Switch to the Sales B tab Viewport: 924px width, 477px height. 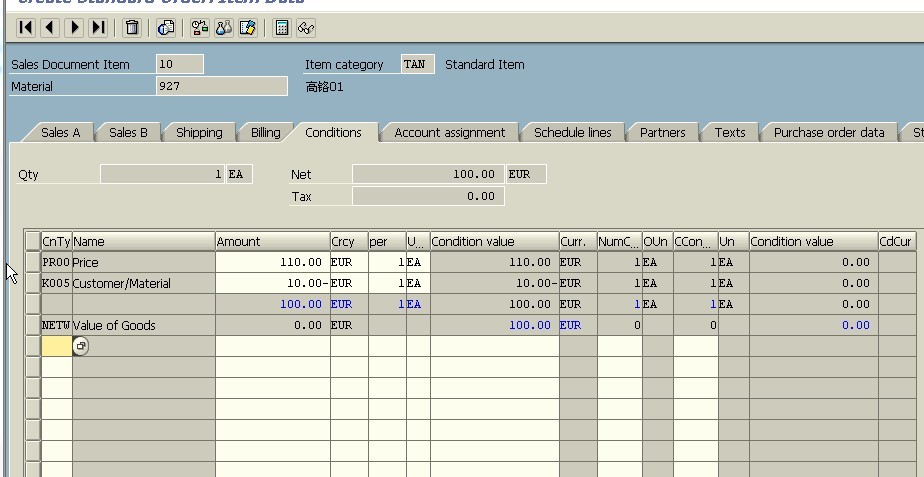pos(128,133)
